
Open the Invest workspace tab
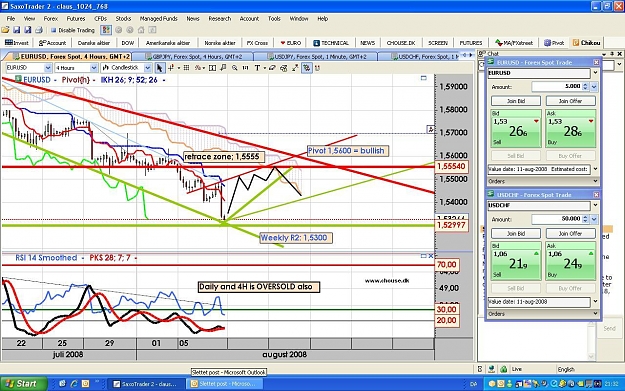click(17, 43)
